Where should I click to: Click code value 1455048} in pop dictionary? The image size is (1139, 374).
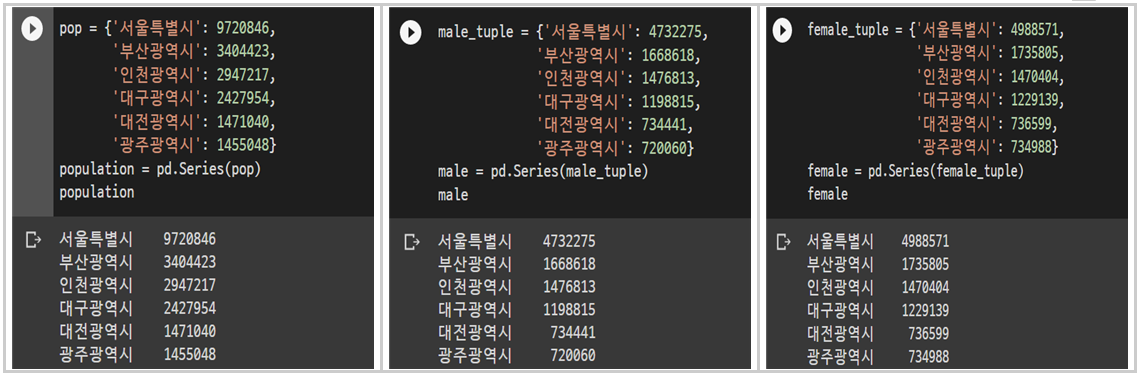click(246, 145)
